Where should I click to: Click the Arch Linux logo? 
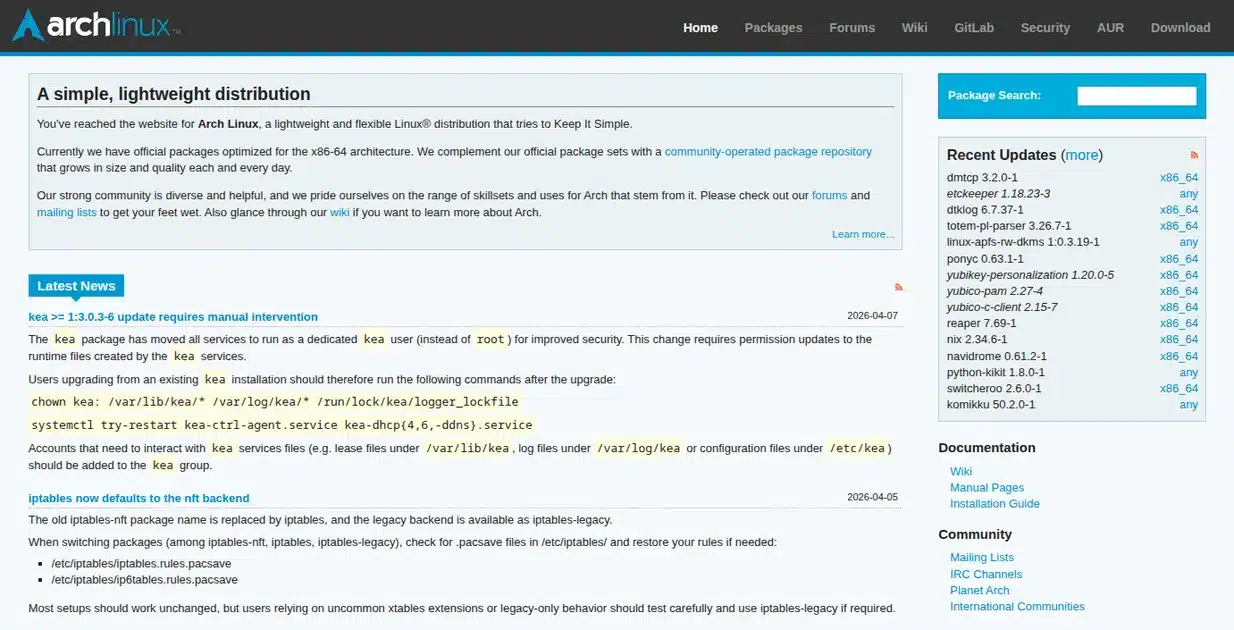click(x=96, y=25)
